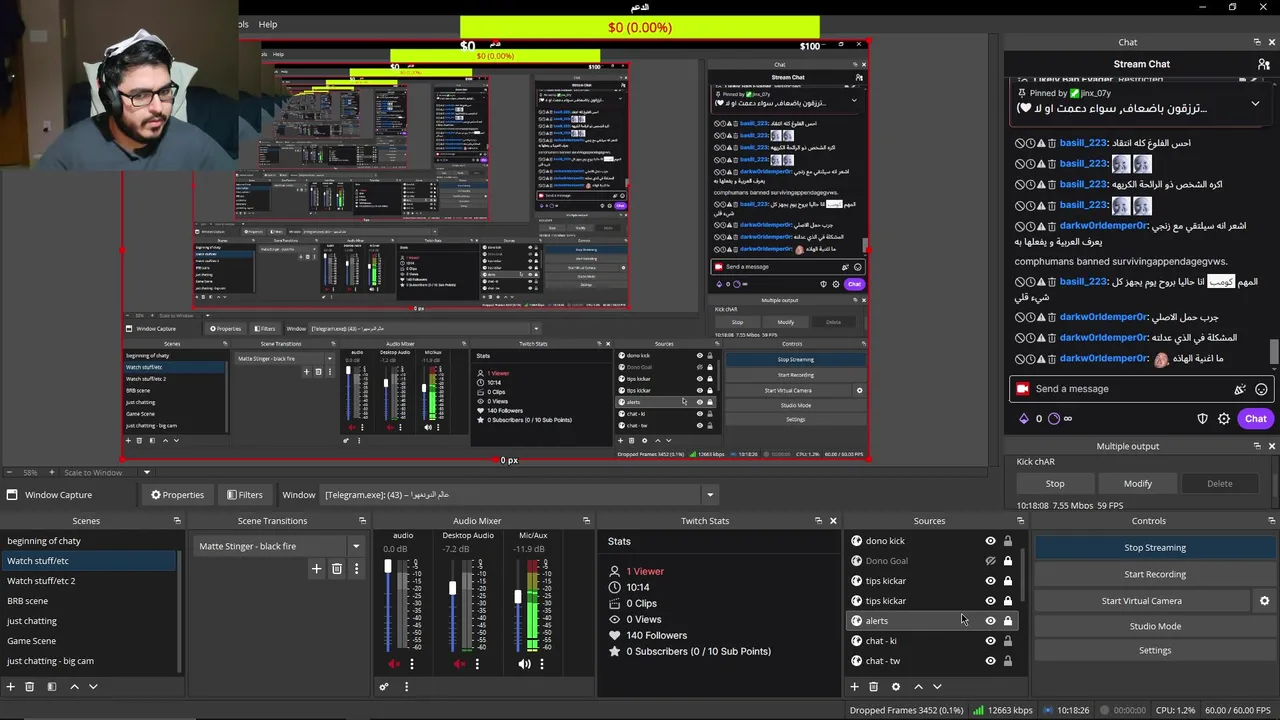The image size is (1280, 720).
Task: Open source Properties button
Action: tap(177, 495)
